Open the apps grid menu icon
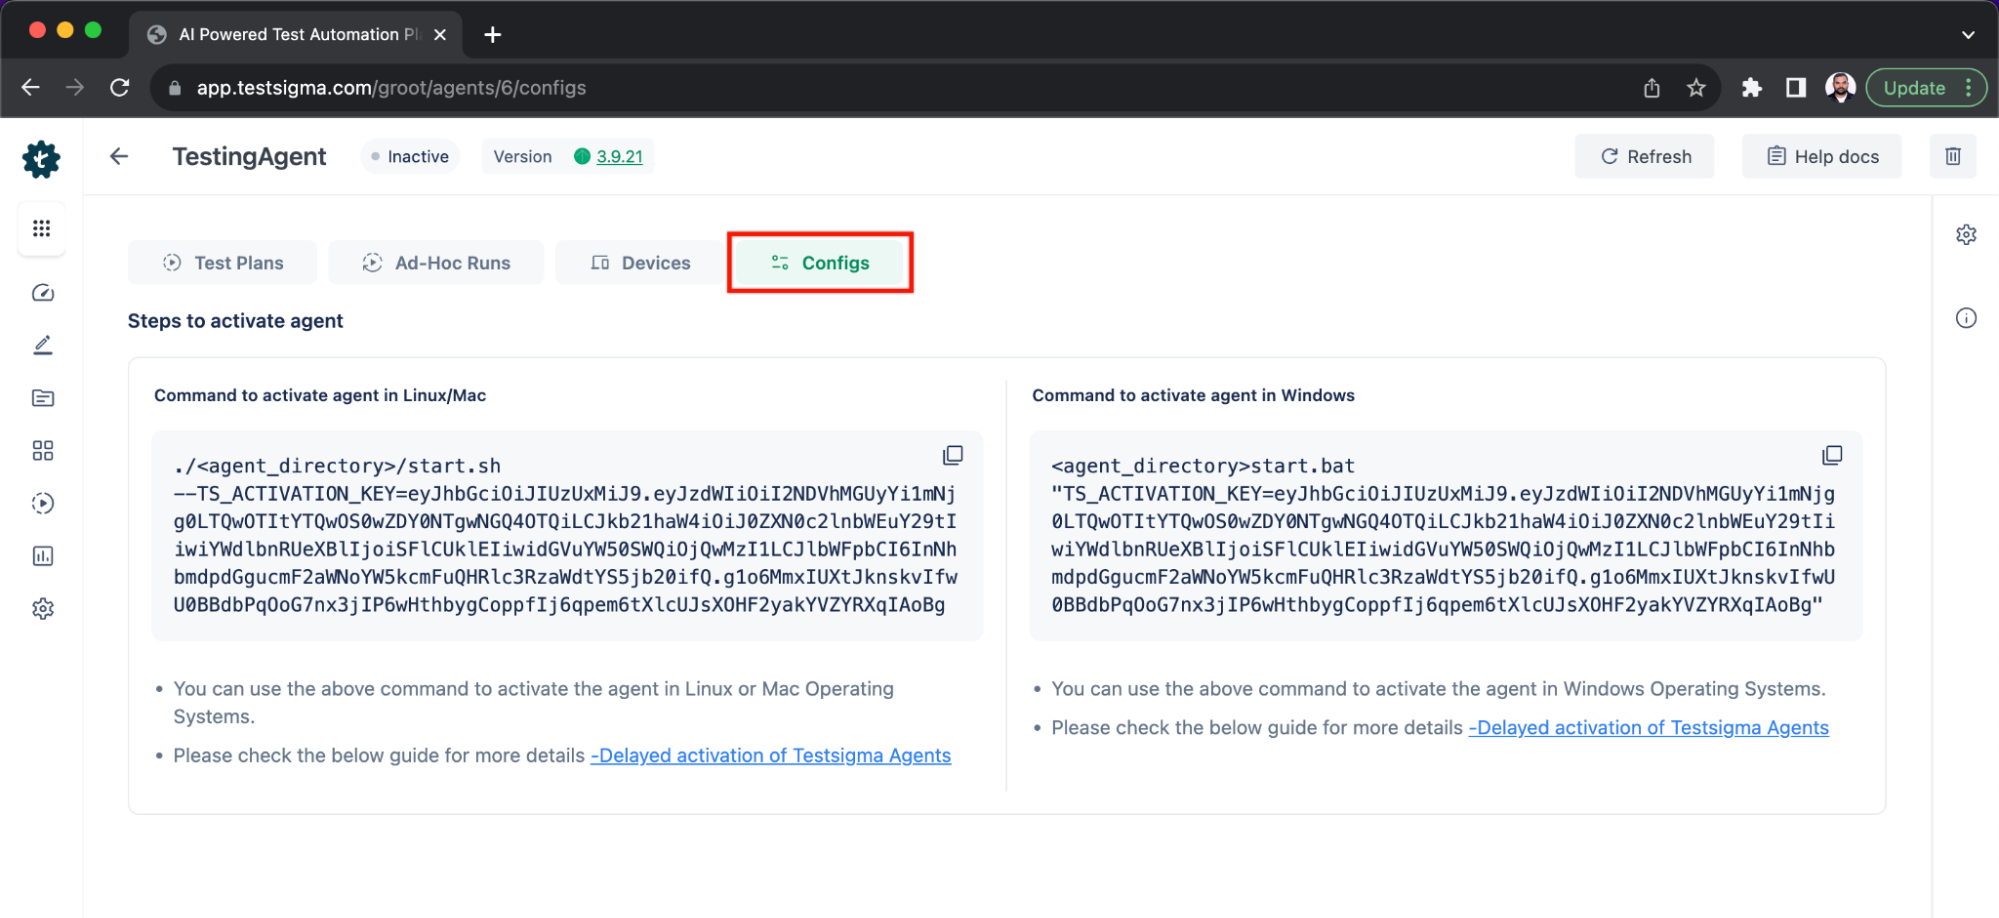1999x918 pixels. (41, 229)
